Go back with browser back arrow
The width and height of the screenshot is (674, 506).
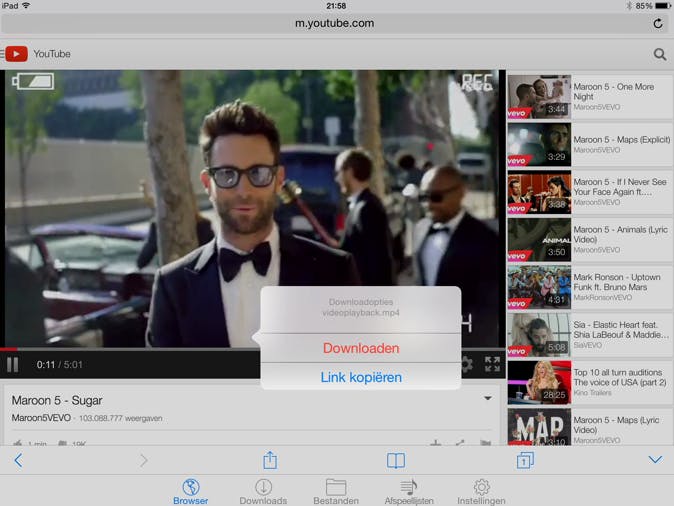(18, 460)
